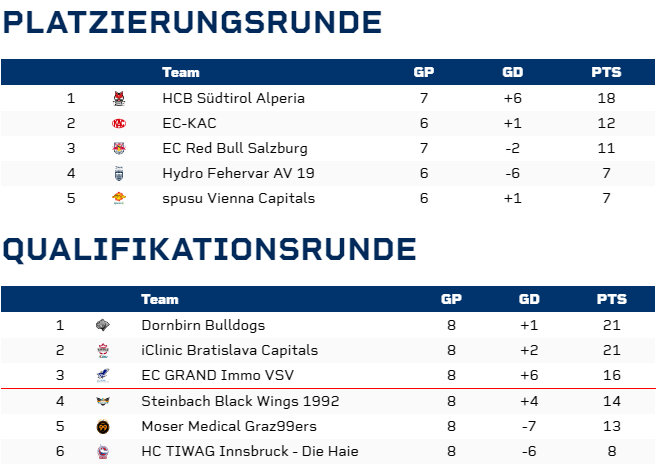Click the spusu Vienna Capitals logo

tap(119, 198)
